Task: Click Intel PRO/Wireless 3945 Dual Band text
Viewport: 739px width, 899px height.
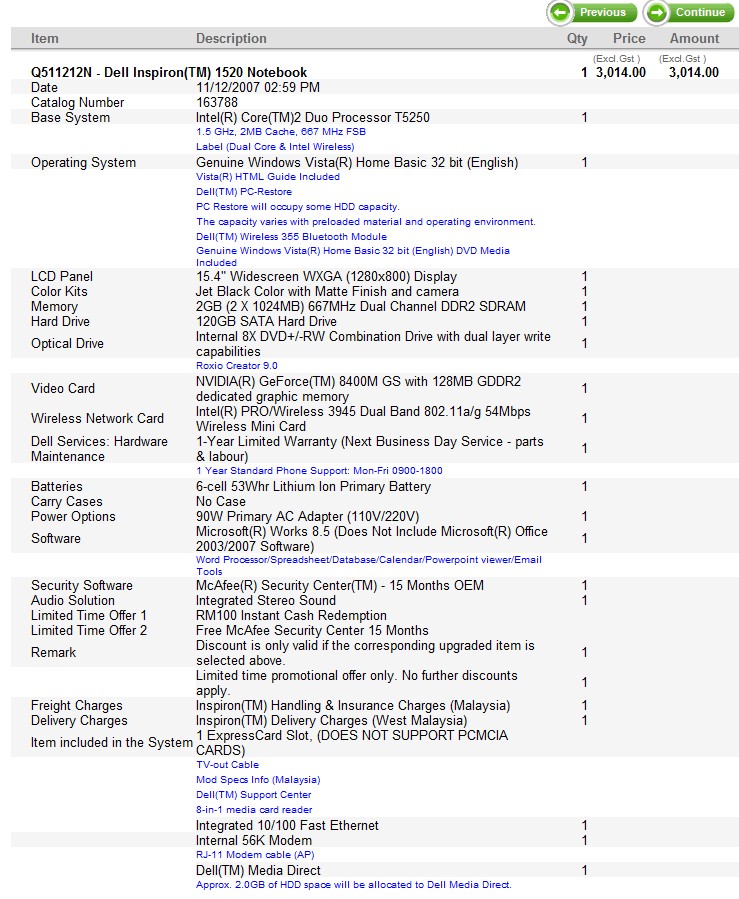Action: [x=363, y=419]
